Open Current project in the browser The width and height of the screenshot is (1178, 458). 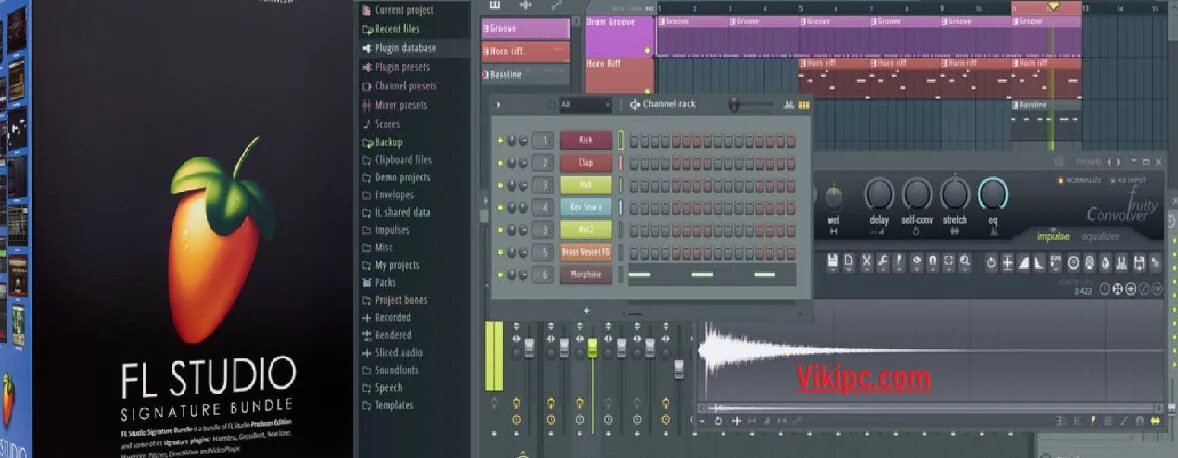pos(397,11)
